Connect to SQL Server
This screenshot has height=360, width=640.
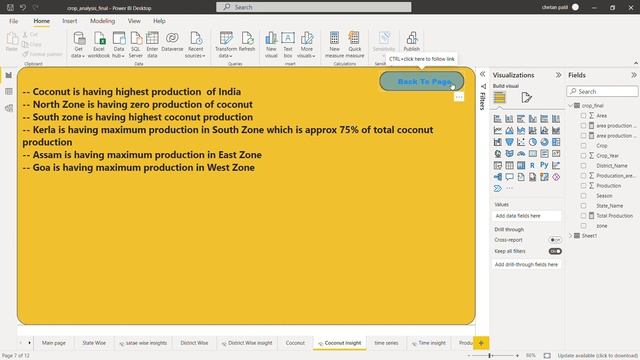point(136,45)
